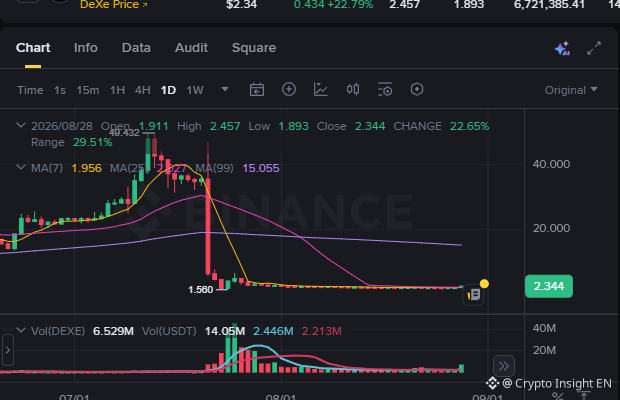Click the CHANGE 22.65% value
Screen dimensions: 620x400
pyautogui.click(x=469, y=126)
